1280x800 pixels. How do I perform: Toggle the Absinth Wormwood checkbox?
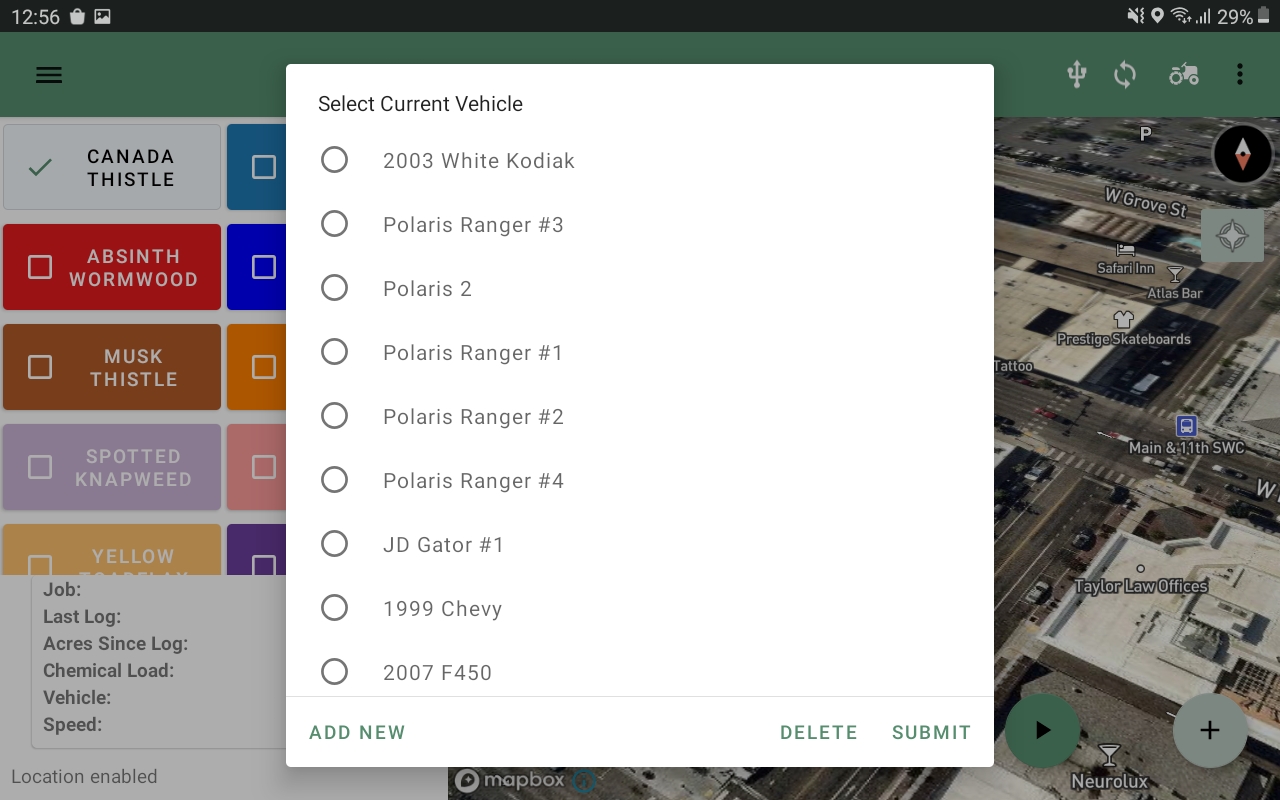tap(40, 267)
